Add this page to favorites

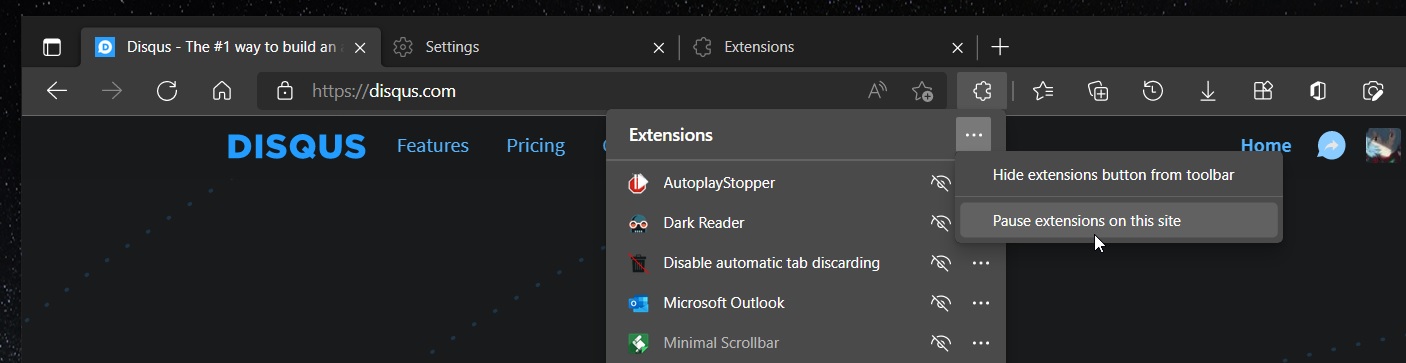point(922,91)
